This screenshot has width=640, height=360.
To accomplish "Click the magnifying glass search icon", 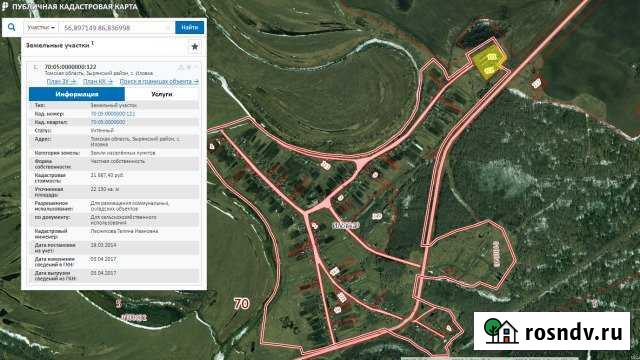I will [11, 27].
